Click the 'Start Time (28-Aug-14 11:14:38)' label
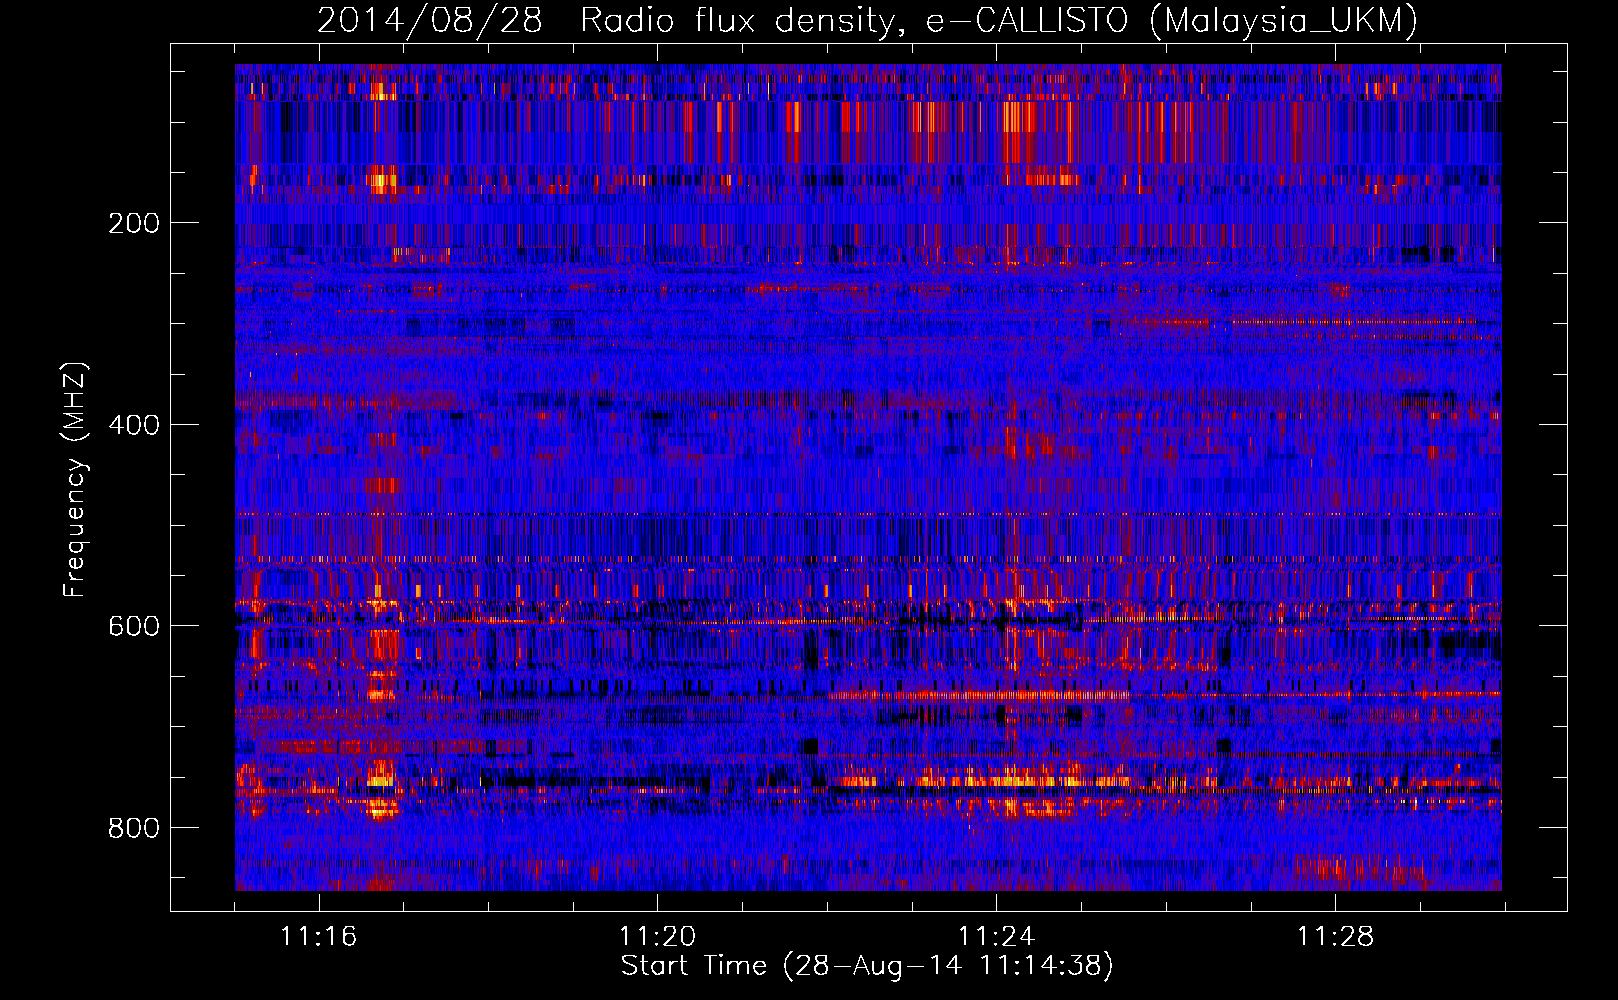This screenshot has height=1000, width=1618. coord(867,966)
